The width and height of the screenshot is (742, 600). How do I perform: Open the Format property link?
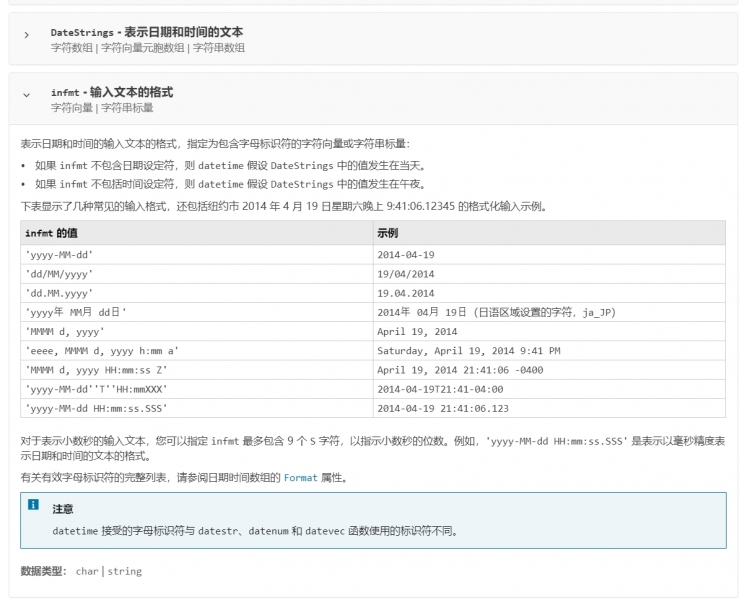[300, 477]
